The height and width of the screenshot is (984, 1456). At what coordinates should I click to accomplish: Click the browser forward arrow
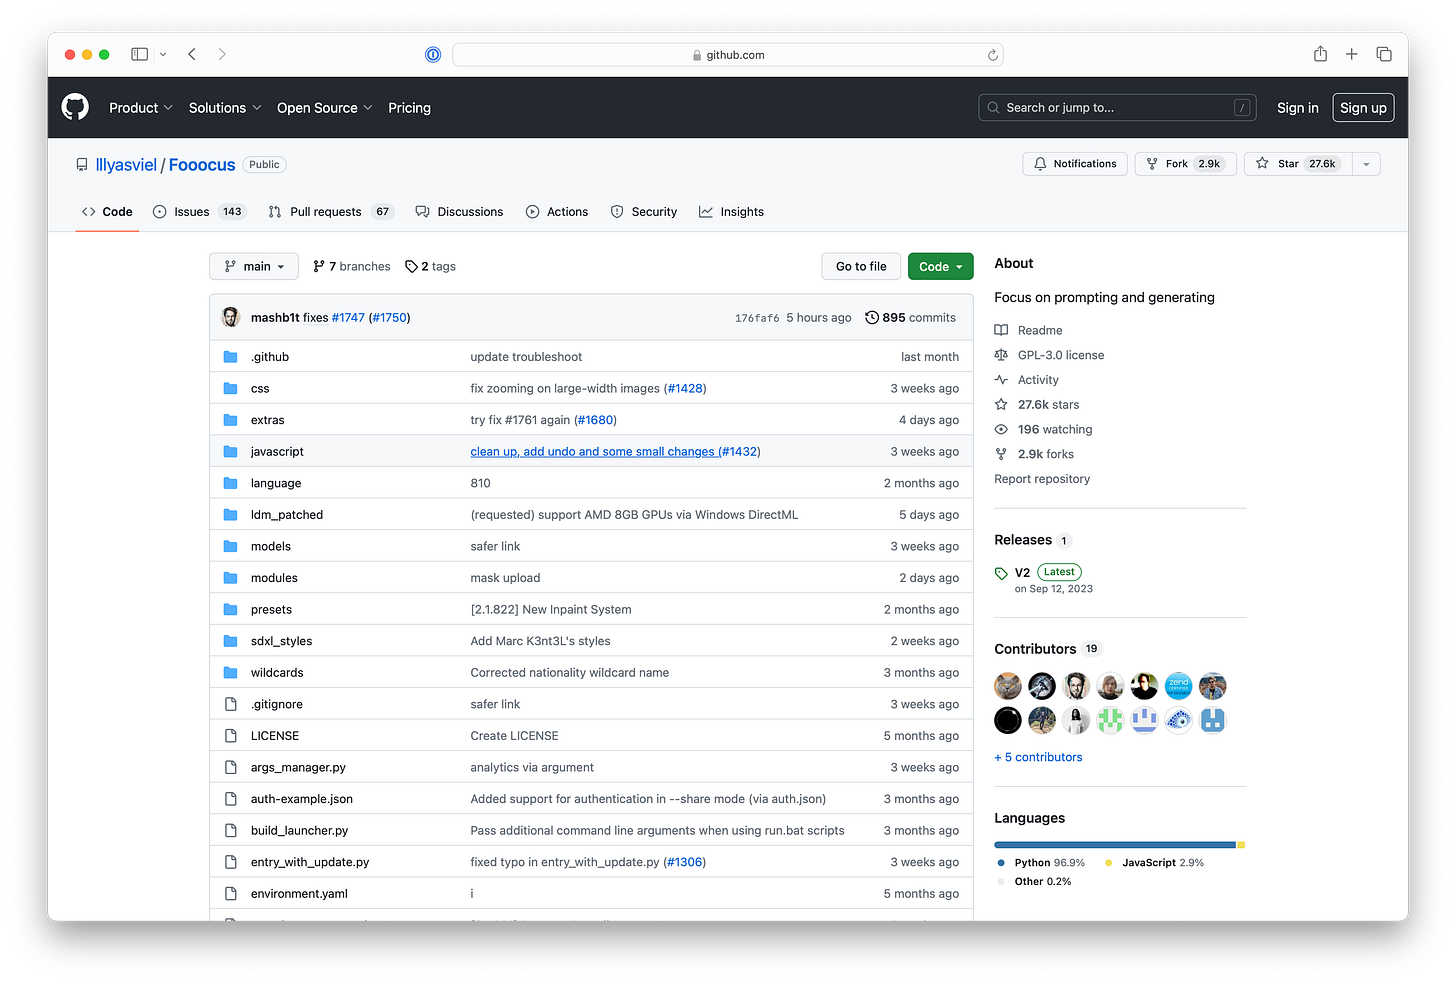click(x=222, y=54)
